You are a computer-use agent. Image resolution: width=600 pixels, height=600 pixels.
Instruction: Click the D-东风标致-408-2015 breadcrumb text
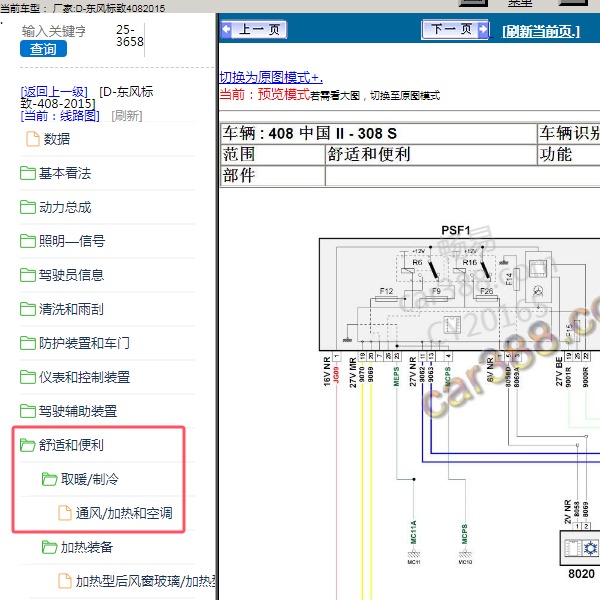(86, 98)
